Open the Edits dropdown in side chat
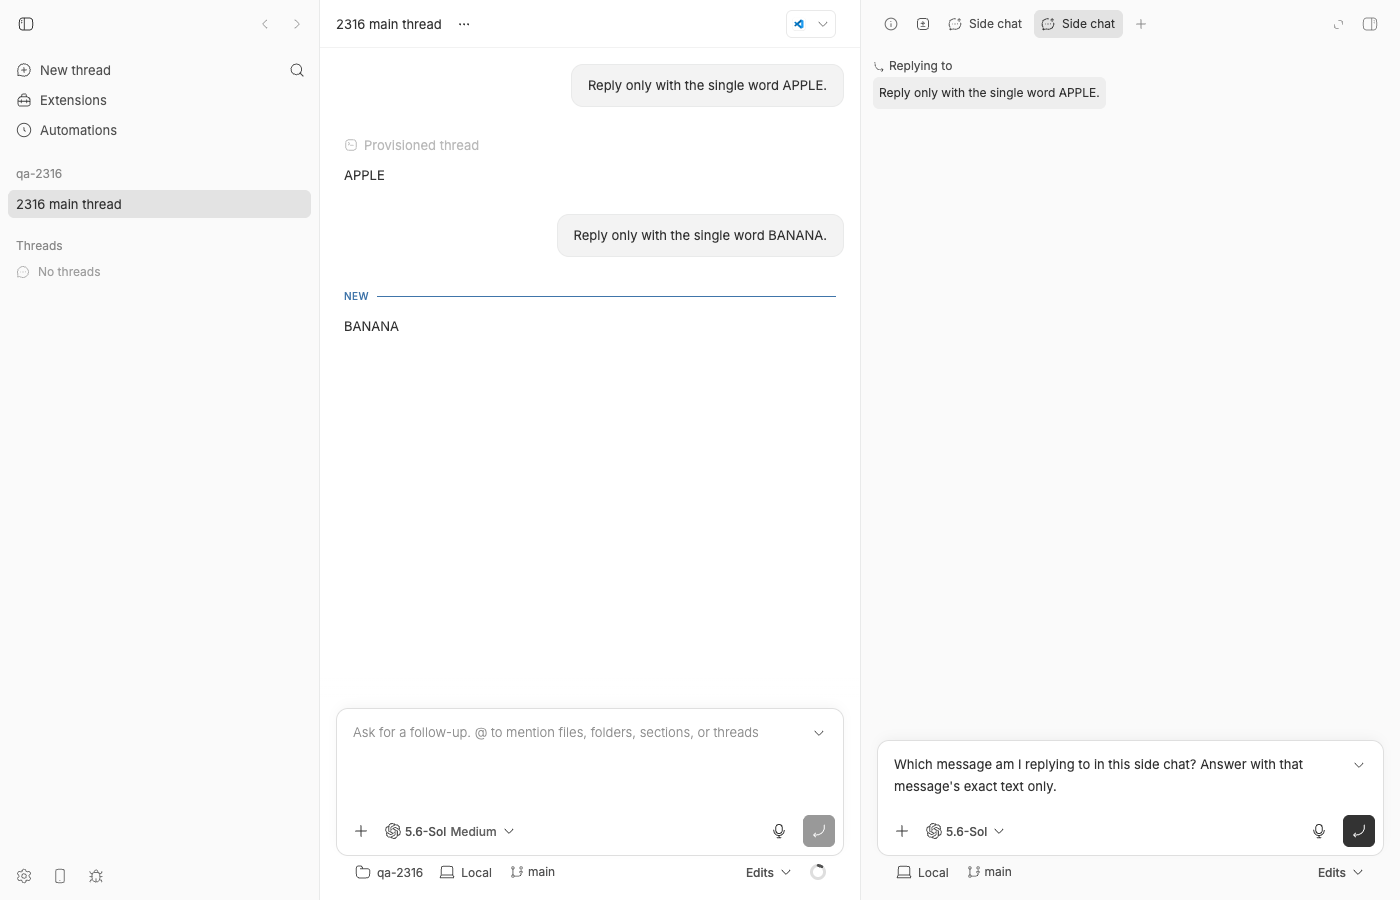1400x900 pixels. coord(1340,872)
